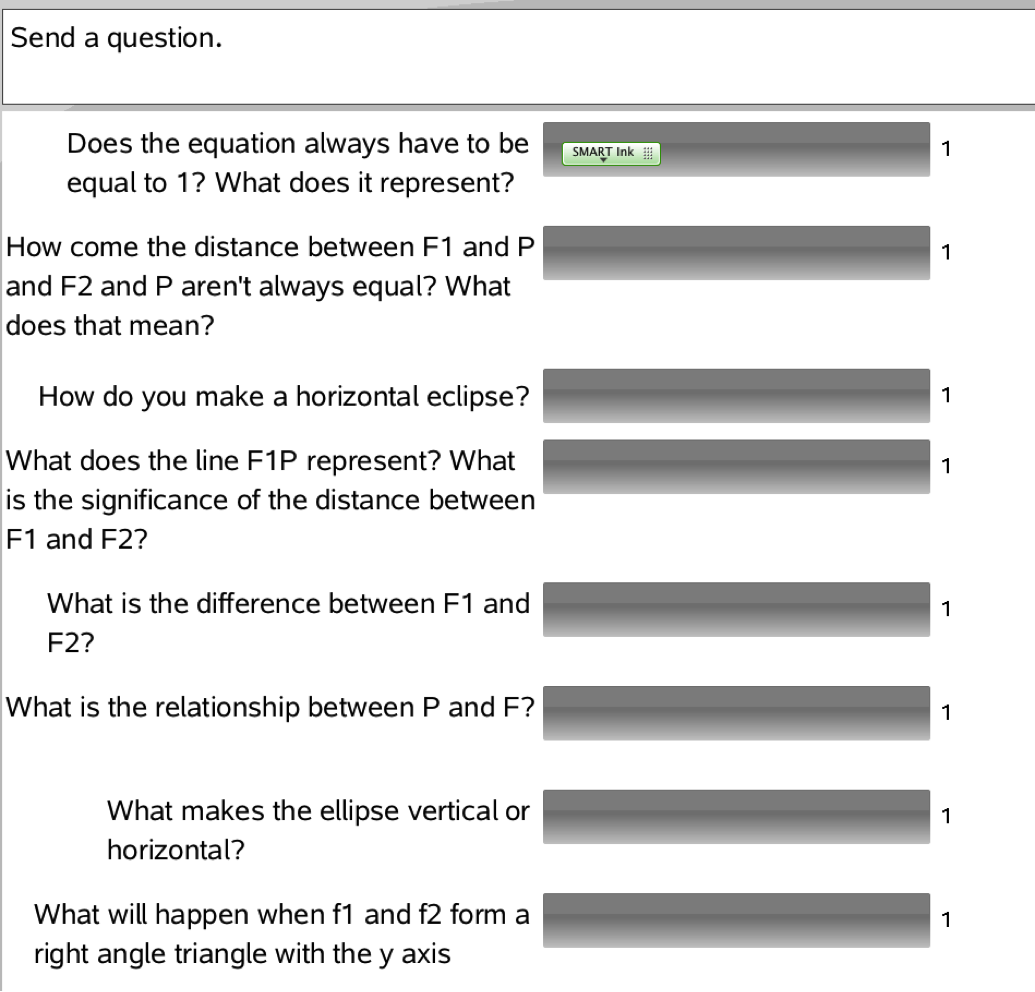Screen dimensions: 1035x992
Task: Select "What makes the ellipse vertical or horizontal?"
Action: 318,831
